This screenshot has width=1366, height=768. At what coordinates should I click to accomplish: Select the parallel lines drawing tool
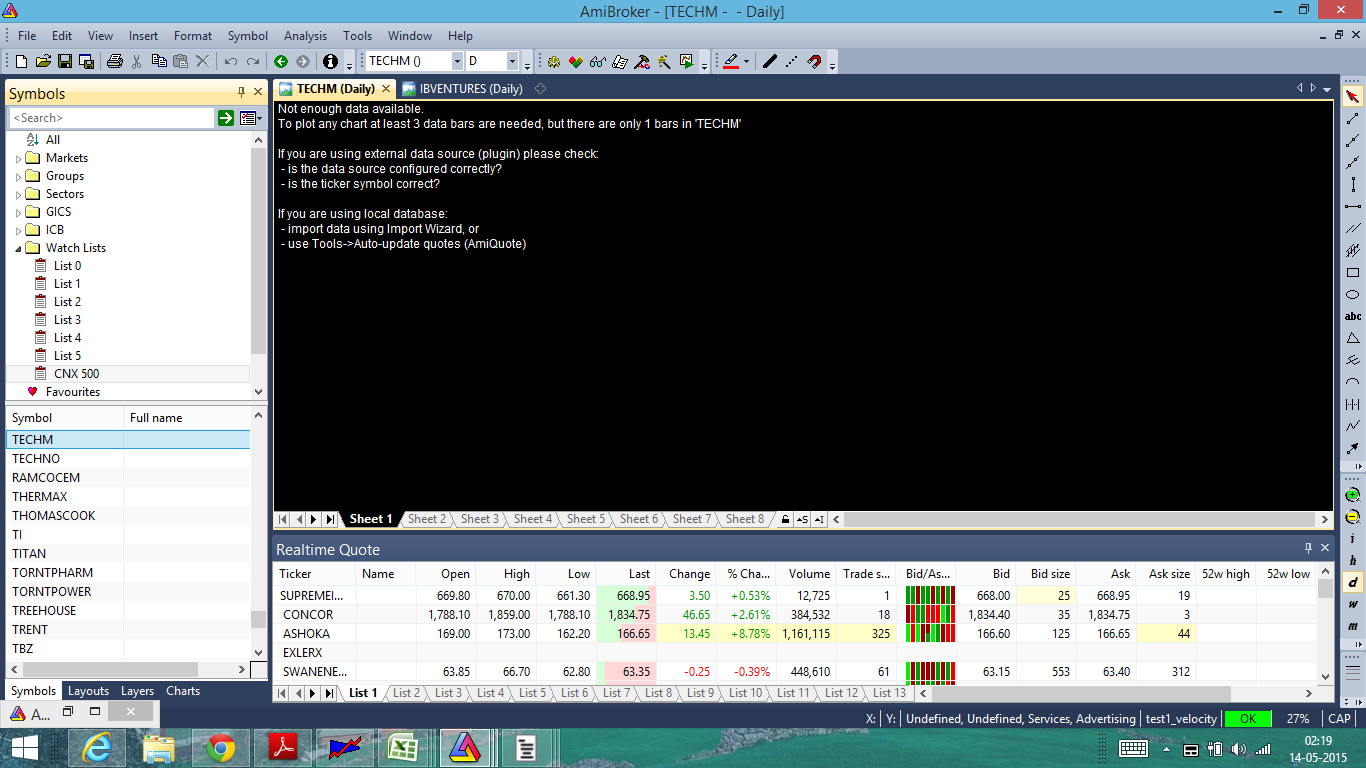(x=1353, y=229)
